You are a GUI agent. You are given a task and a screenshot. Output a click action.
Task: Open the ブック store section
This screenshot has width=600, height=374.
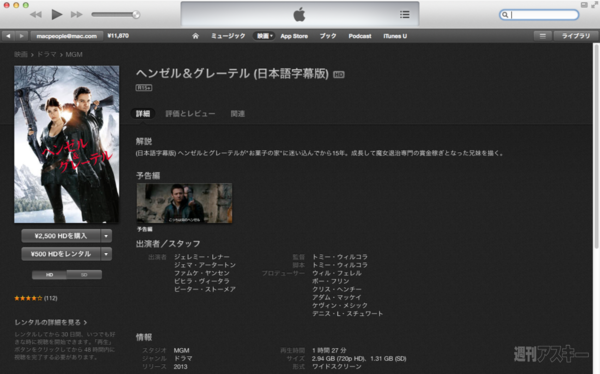(328, 36)
